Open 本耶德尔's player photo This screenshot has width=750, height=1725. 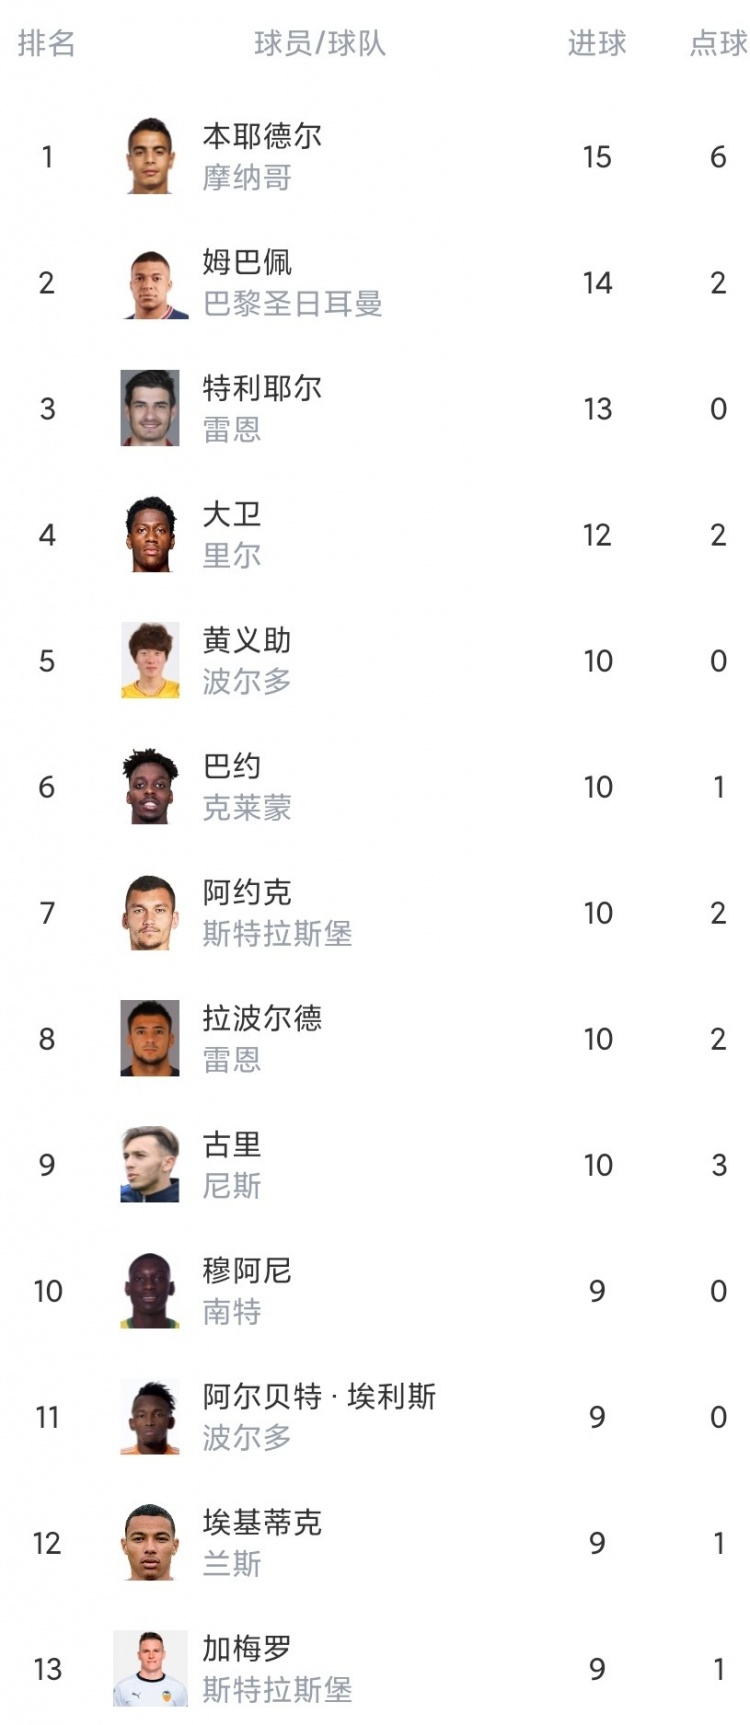(x=150, y=156)
